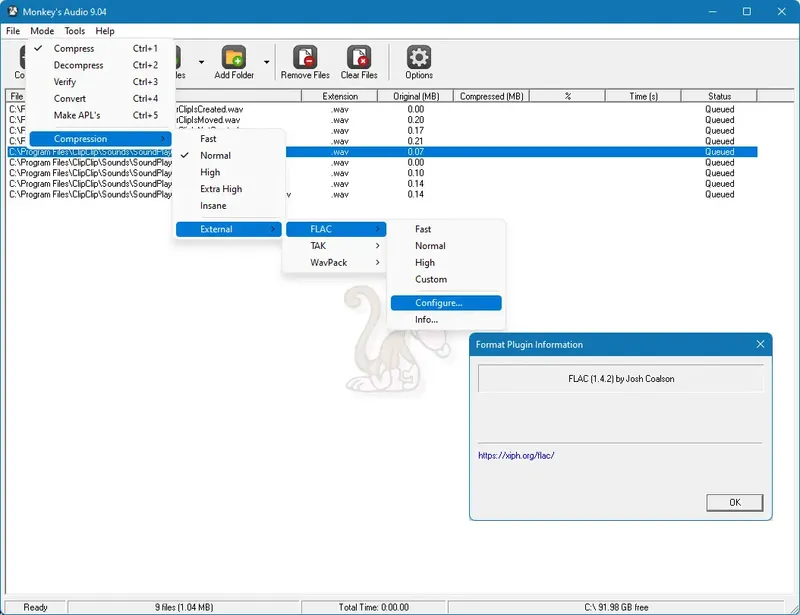Select Compress mode in Mode menu

[x=100, y=48]
